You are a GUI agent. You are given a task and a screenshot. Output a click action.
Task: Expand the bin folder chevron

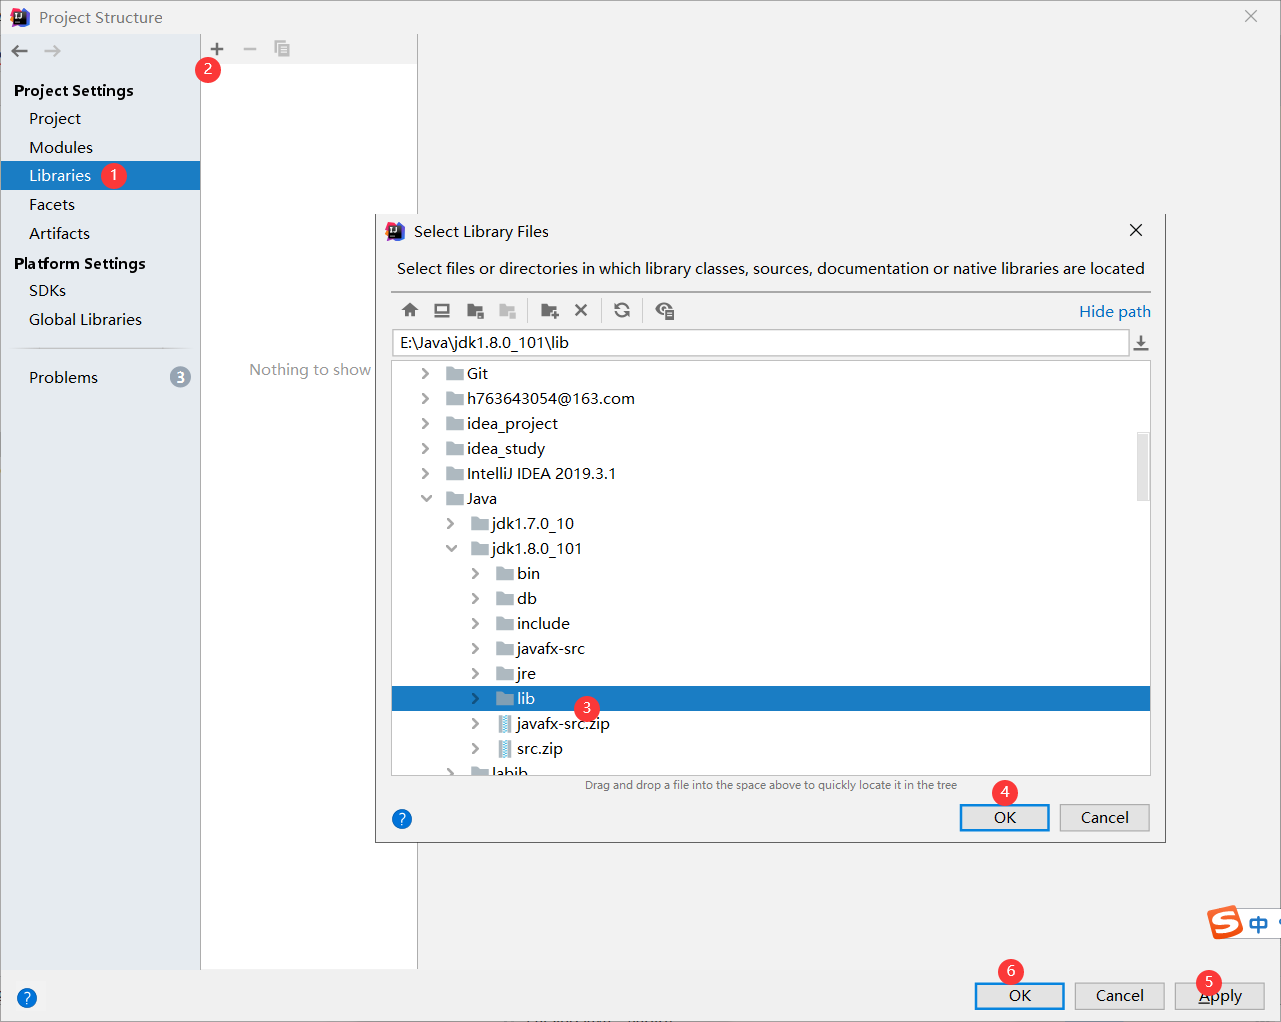click(476, 573)
